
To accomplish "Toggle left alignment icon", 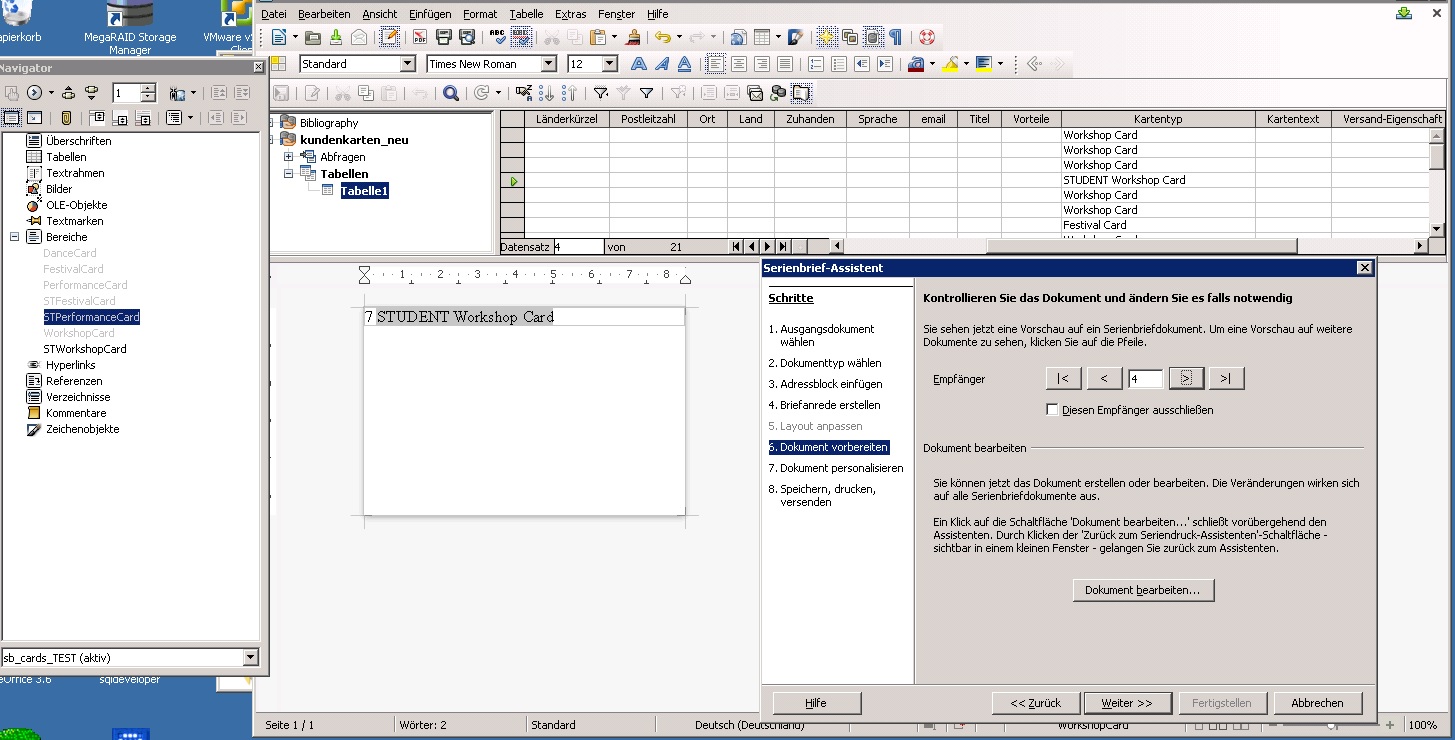I will click(x=715, y=64).
